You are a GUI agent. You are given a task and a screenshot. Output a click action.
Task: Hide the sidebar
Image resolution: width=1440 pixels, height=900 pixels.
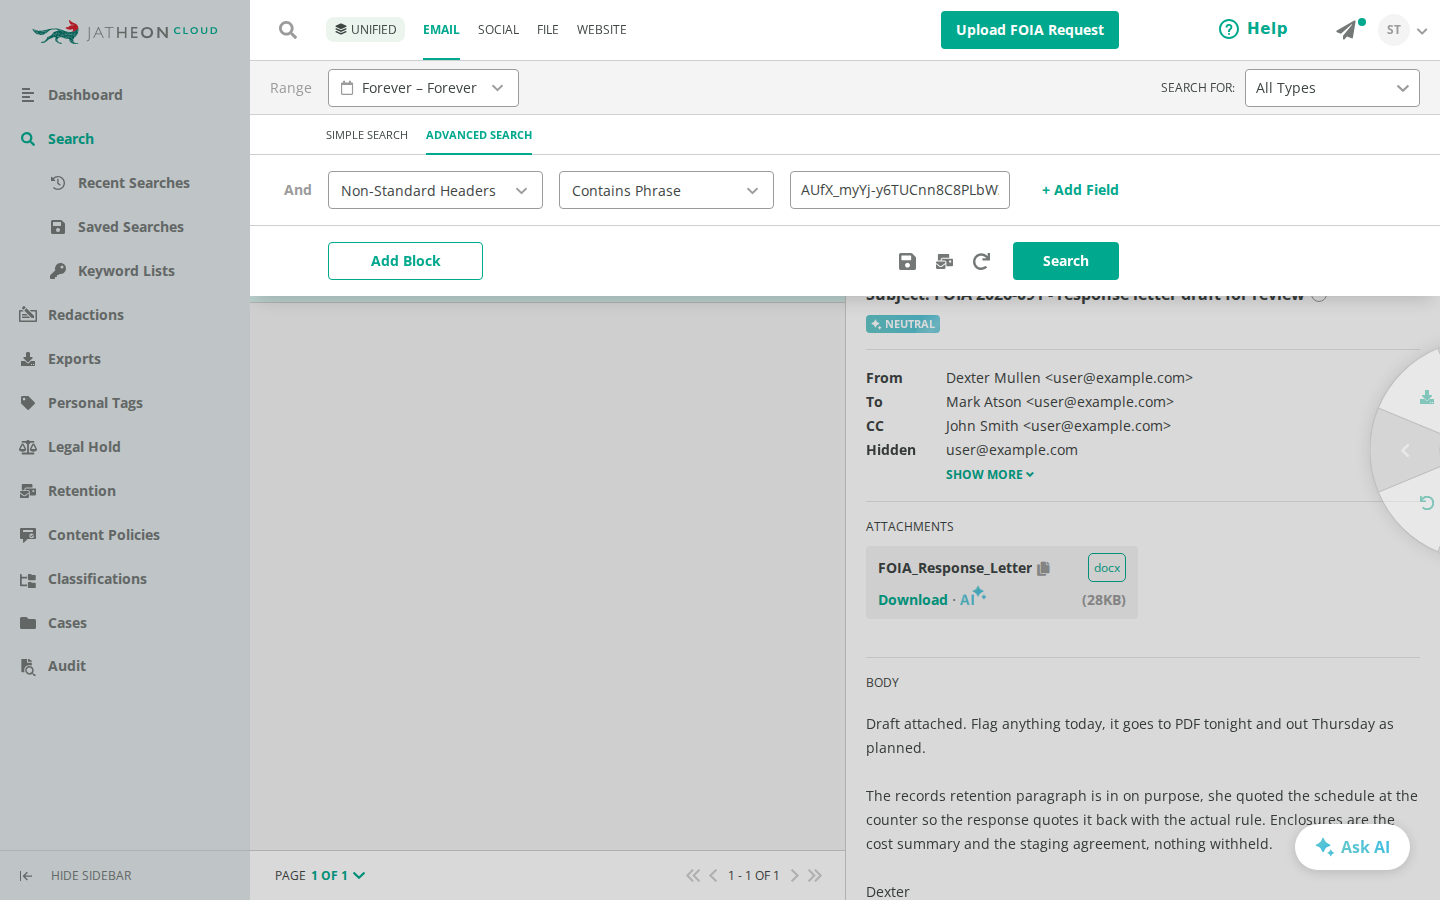76,876
